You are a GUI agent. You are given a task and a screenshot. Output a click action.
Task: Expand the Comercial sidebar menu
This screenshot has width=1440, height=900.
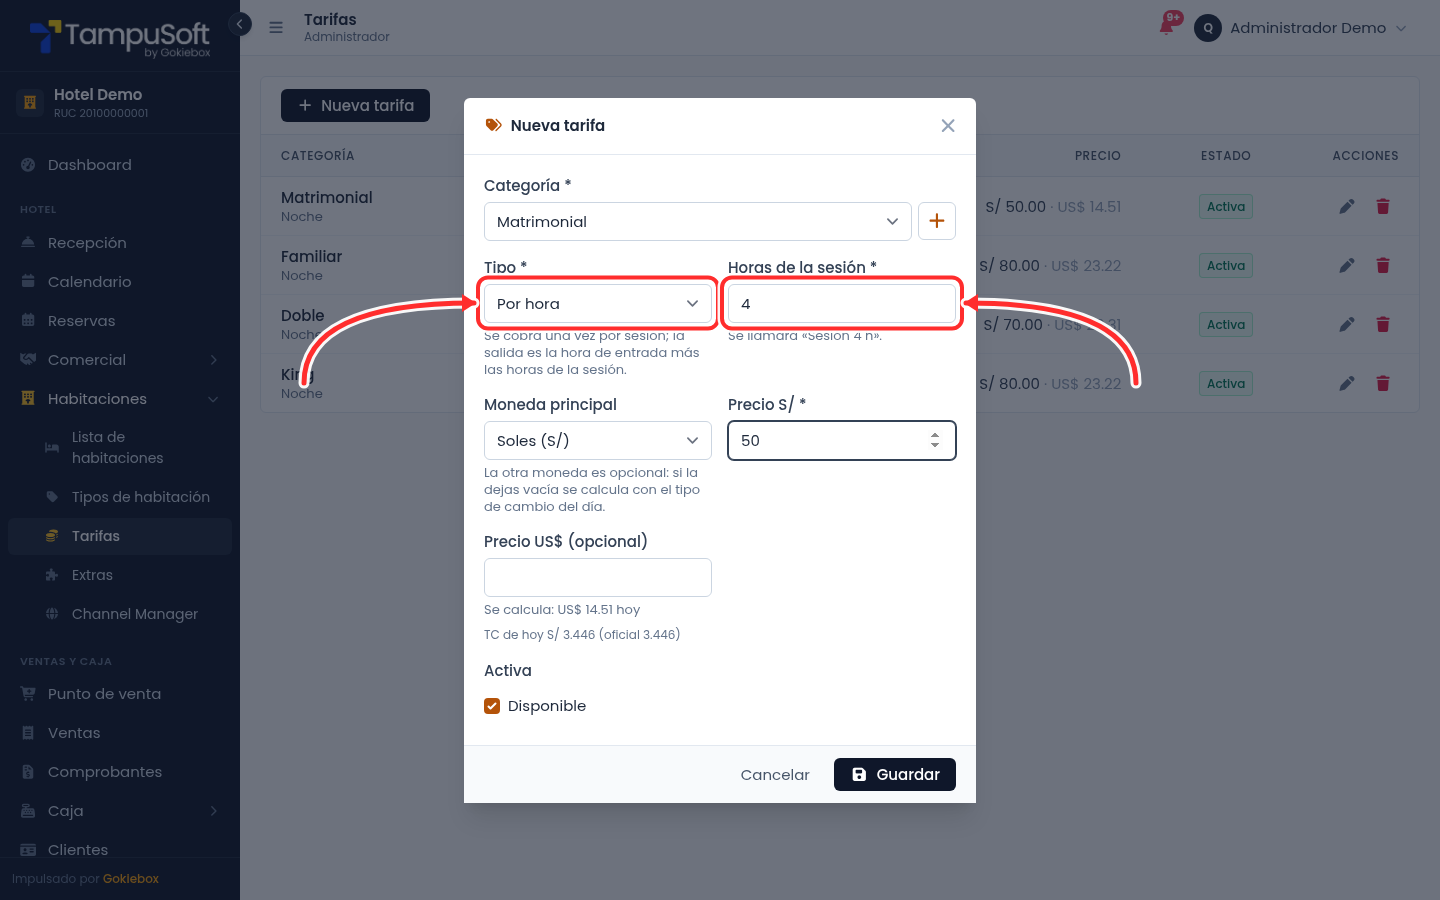pyautogui.click(x=120, y=360)
